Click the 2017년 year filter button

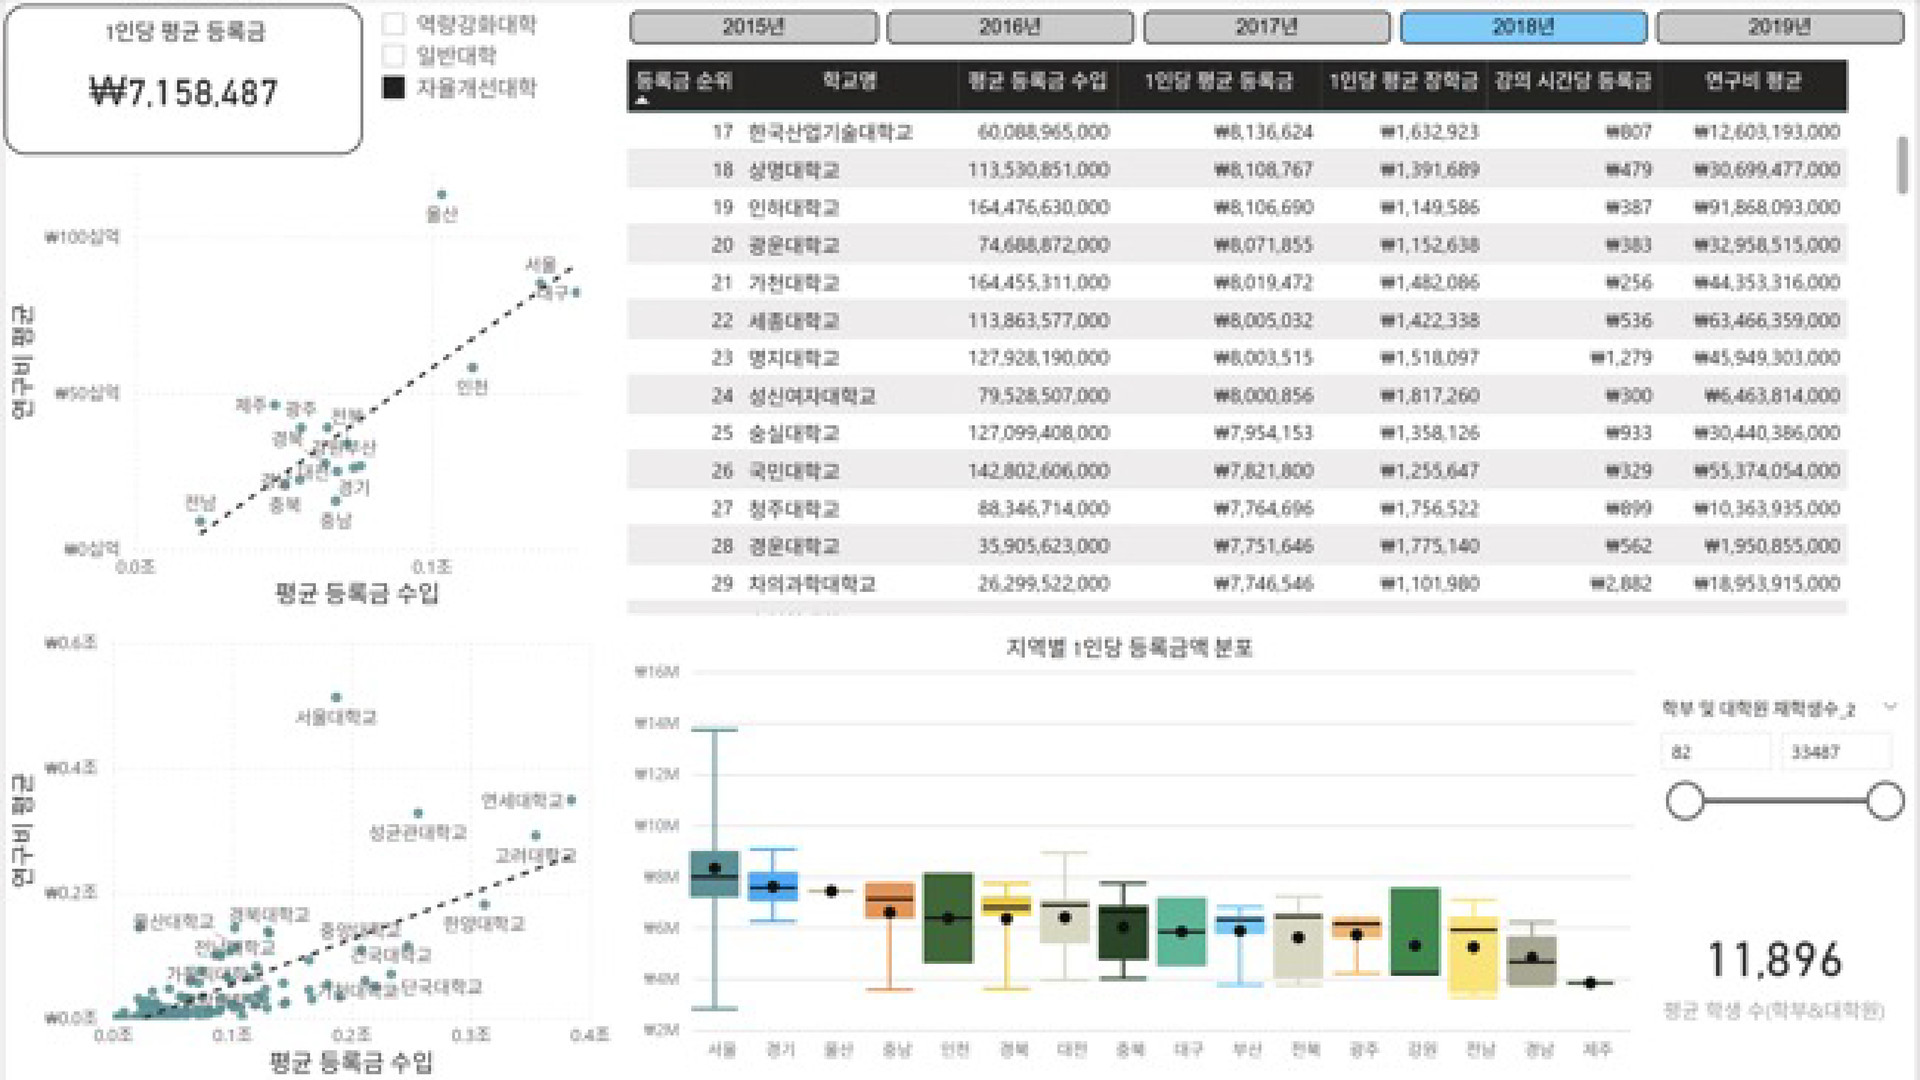pos(1266,27)
